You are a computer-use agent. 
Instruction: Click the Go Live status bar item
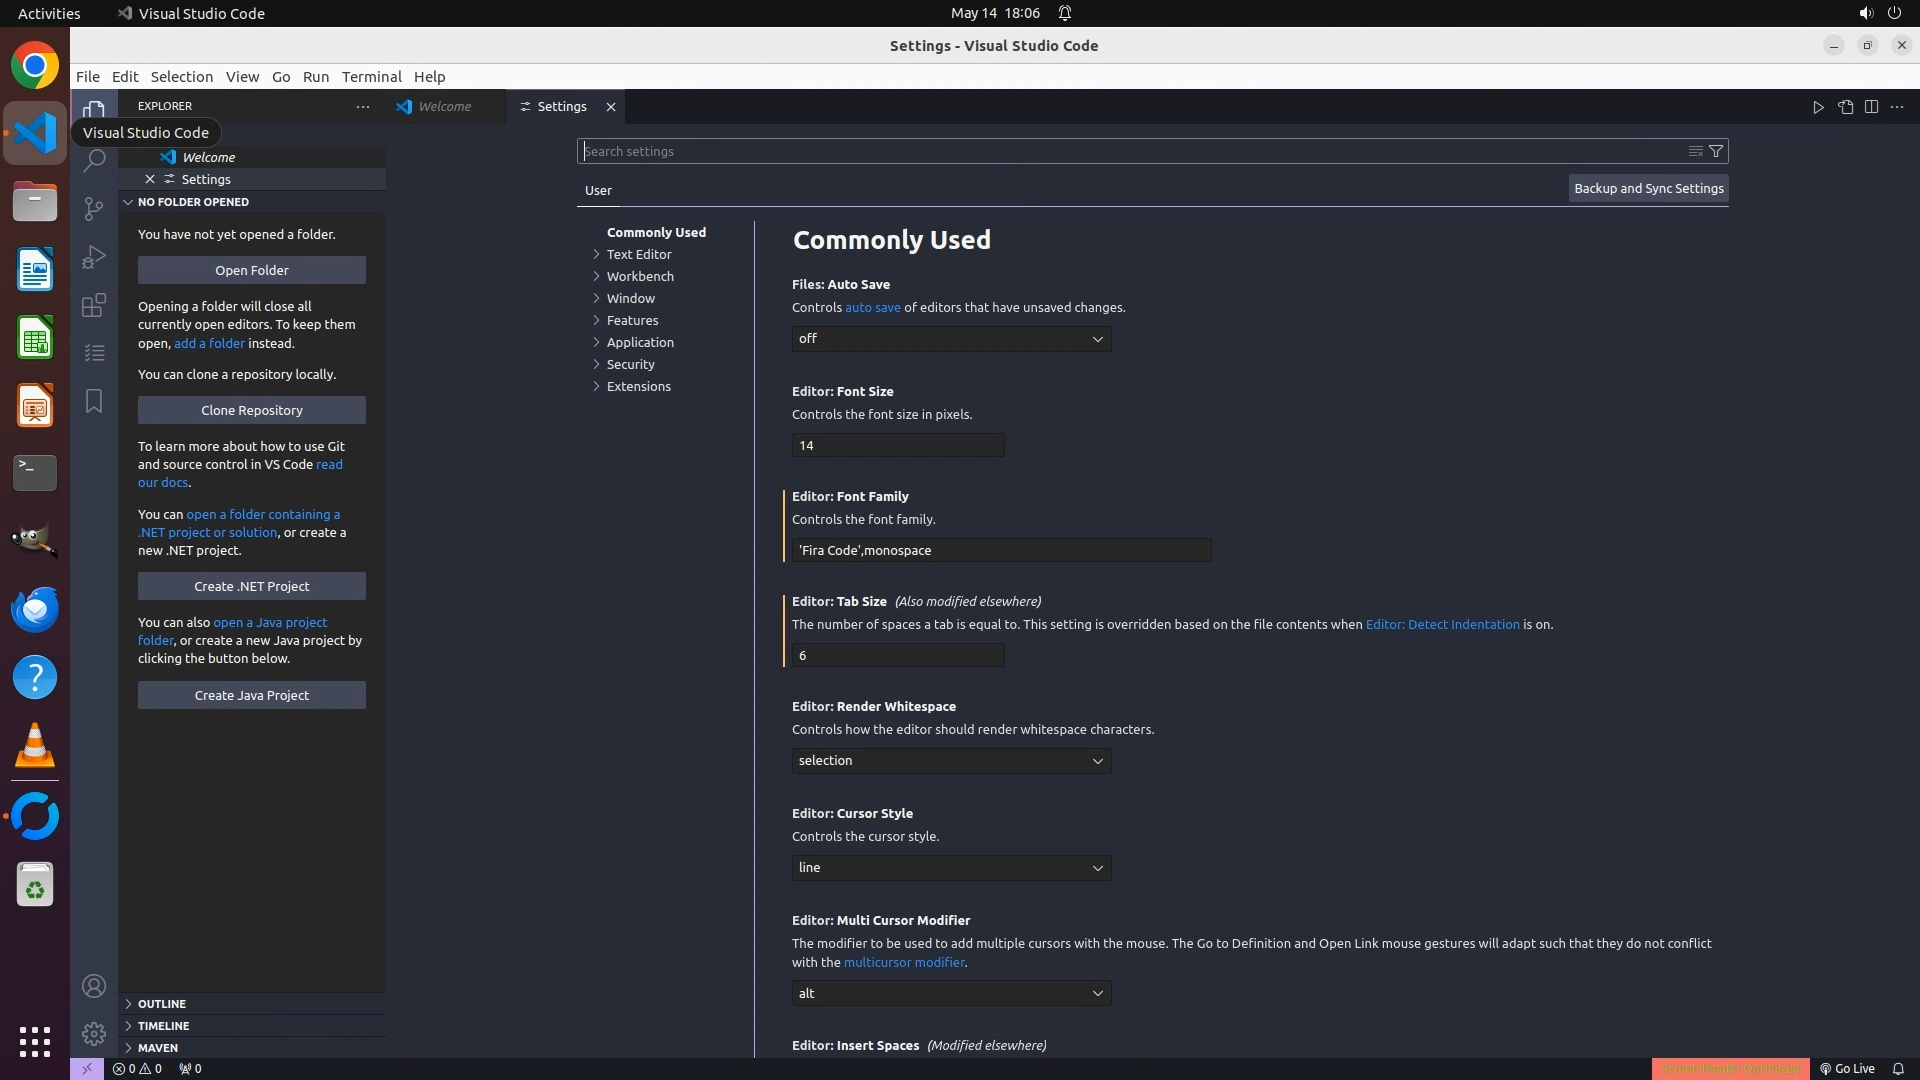tap(1847, 1068)
